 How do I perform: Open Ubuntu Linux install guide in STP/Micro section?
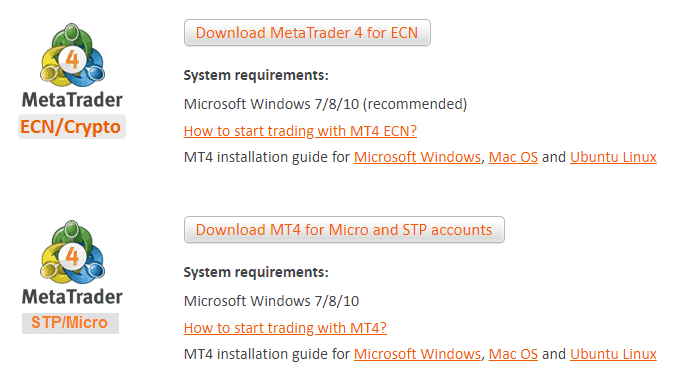(613, 354)
